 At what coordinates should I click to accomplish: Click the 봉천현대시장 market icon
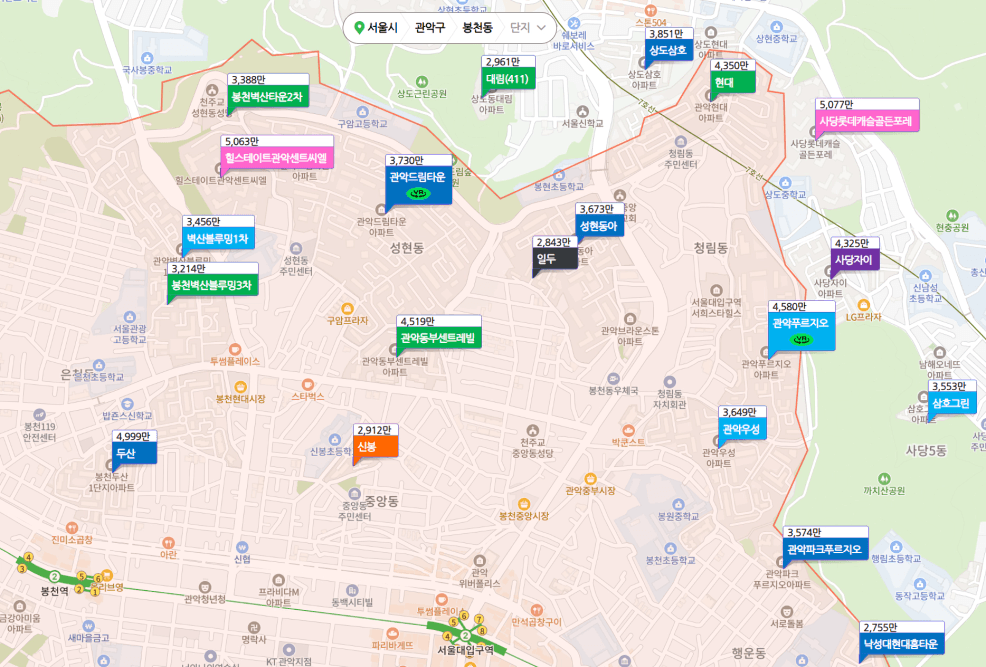[x=240, y=387]
